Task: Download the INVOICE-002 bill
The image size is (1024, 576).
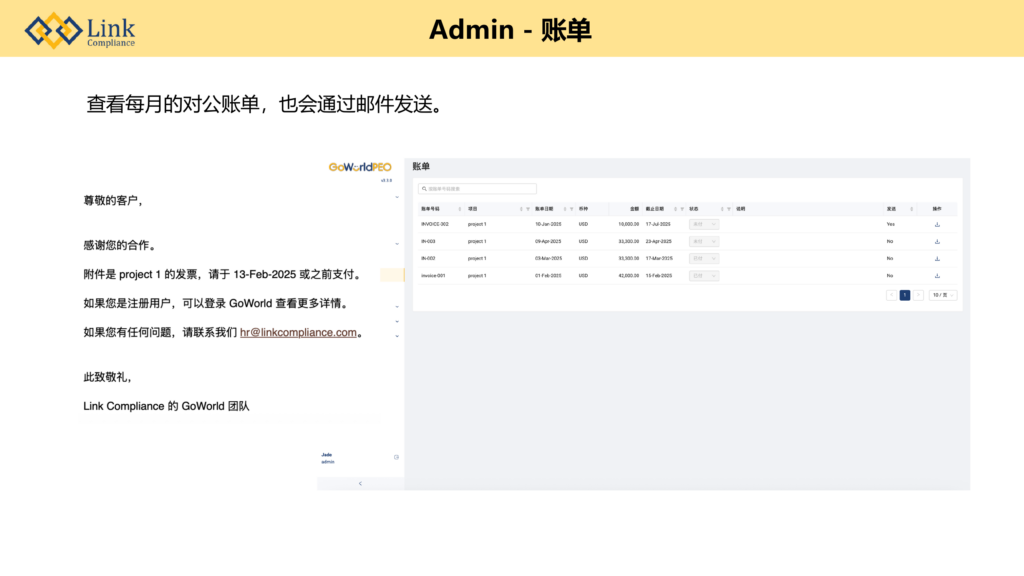Action: 937,224
